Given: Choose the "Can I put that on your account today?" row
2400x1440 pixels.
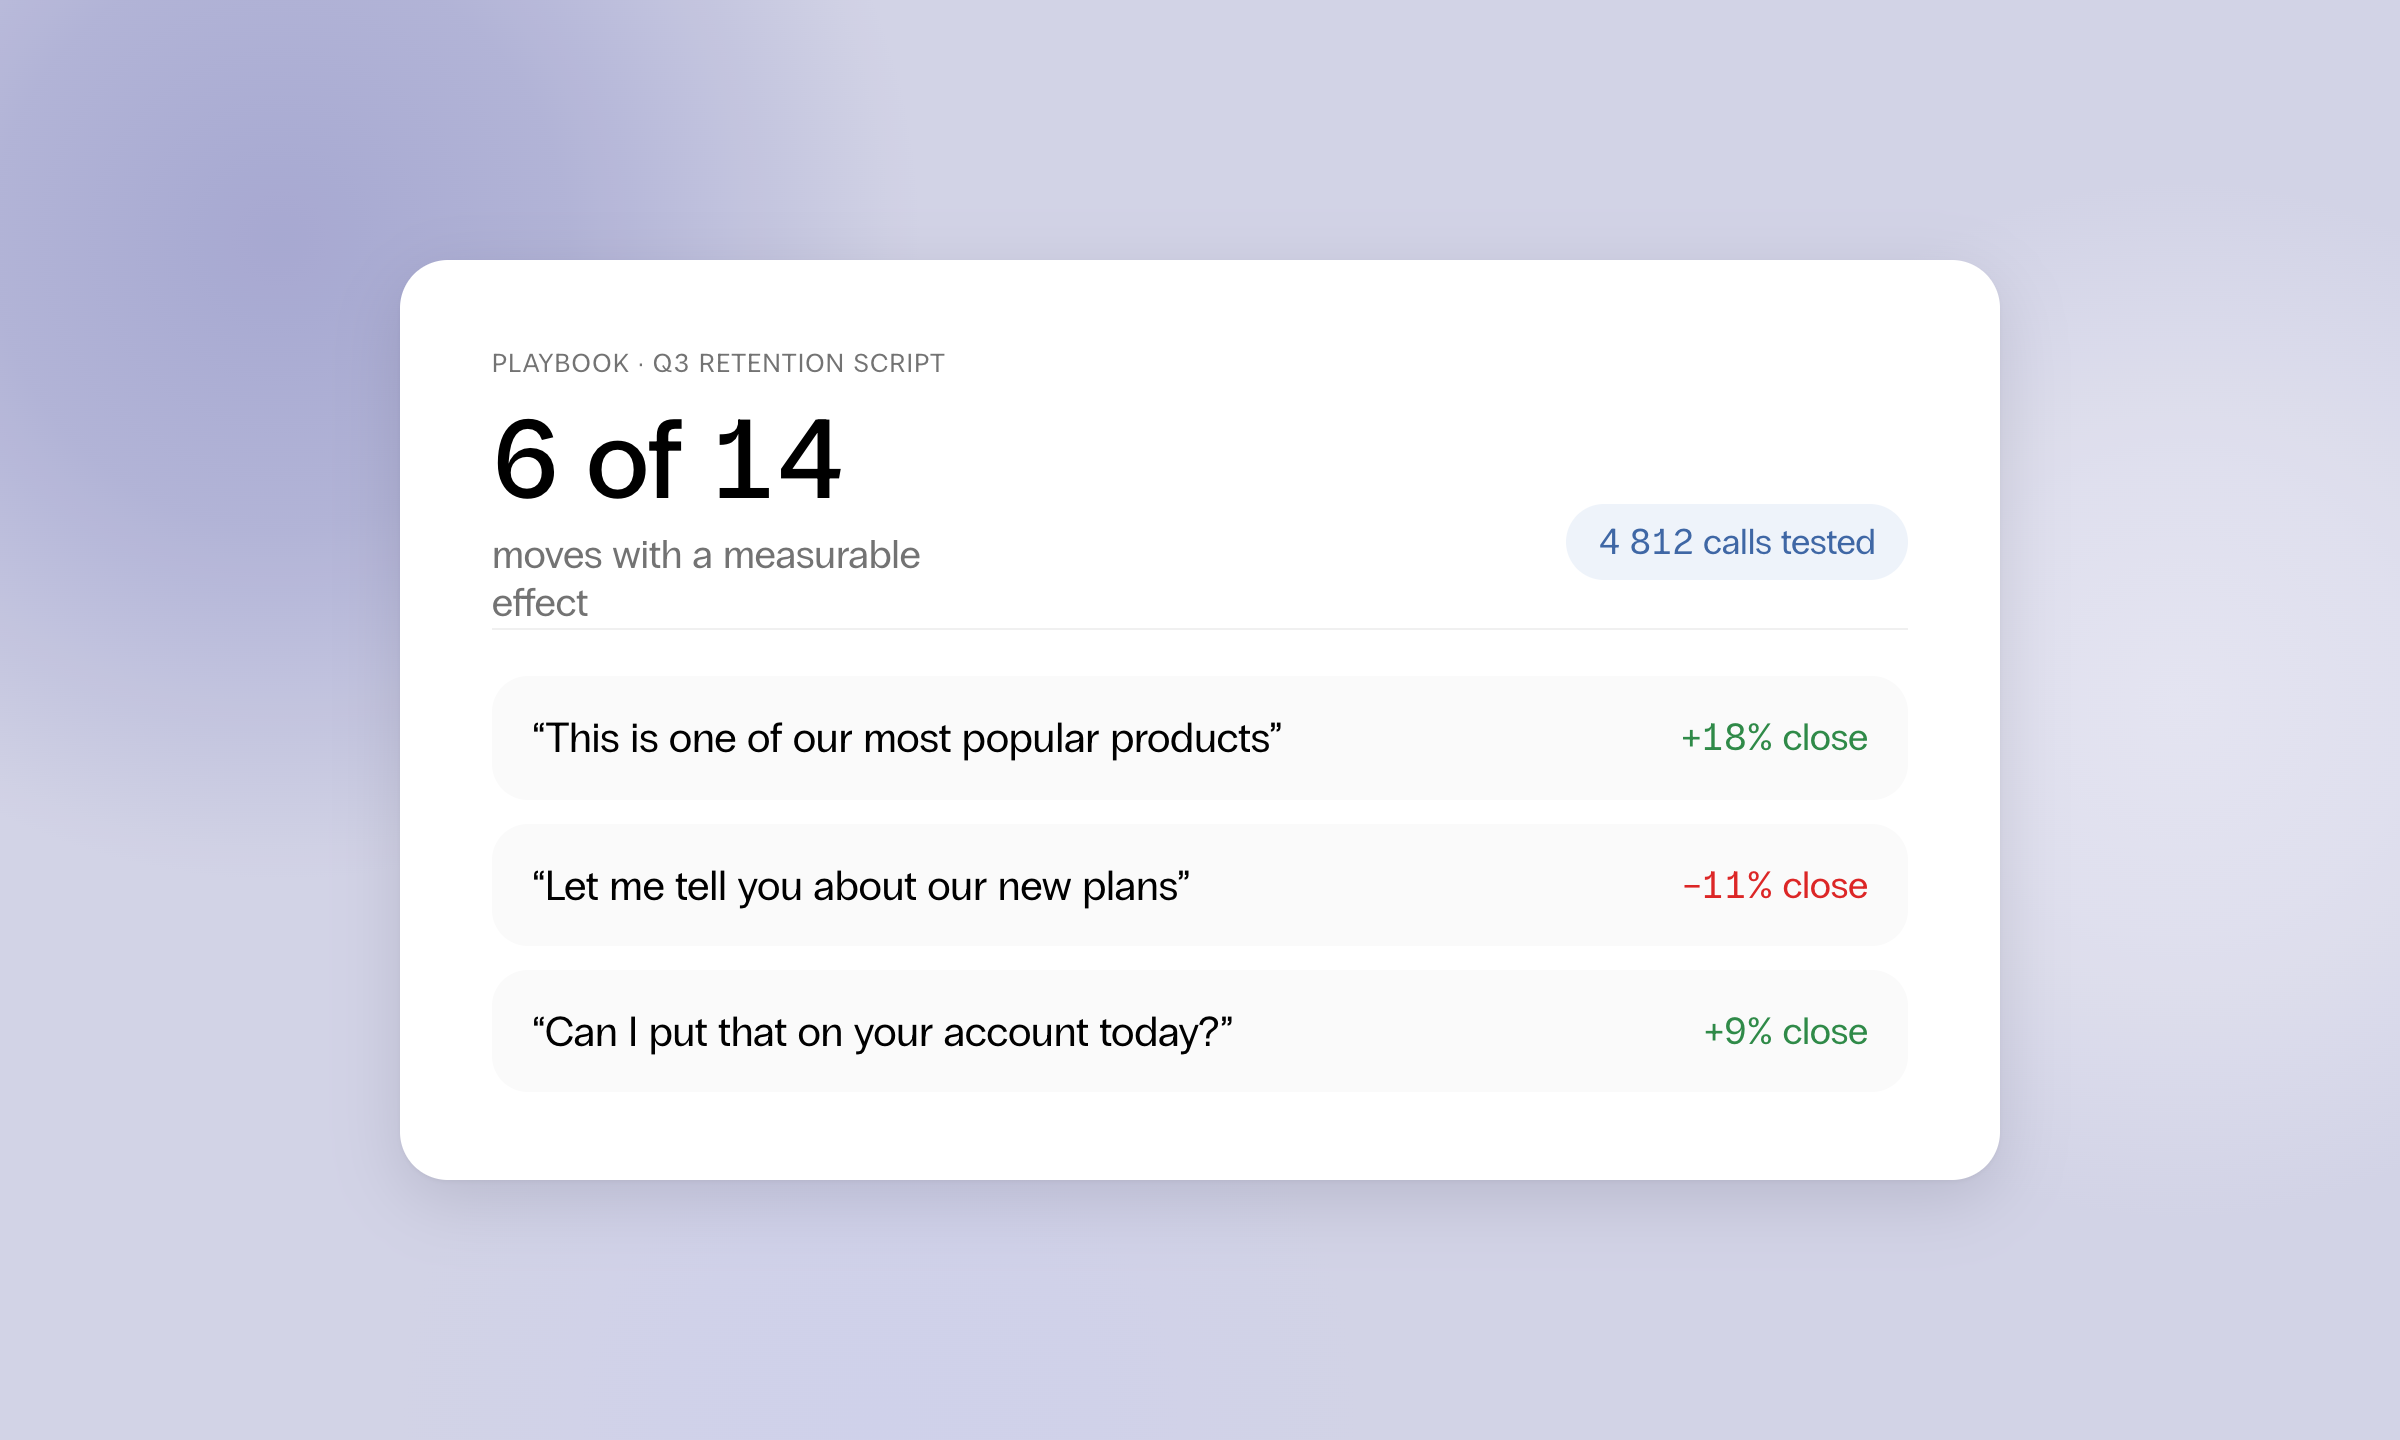Looking at the screenshot, I should click(1200, 1031).
